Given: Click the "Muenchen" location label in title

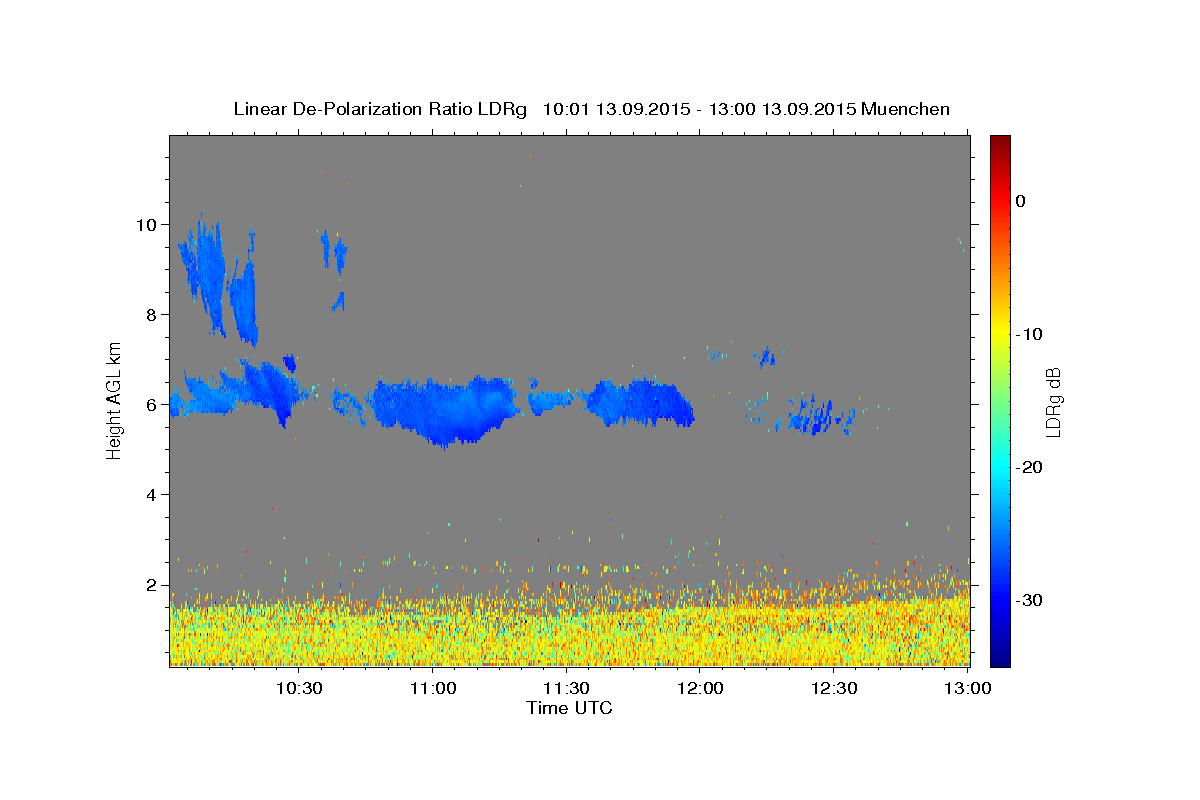Looking at the screenshot, I should click(905, 109).
